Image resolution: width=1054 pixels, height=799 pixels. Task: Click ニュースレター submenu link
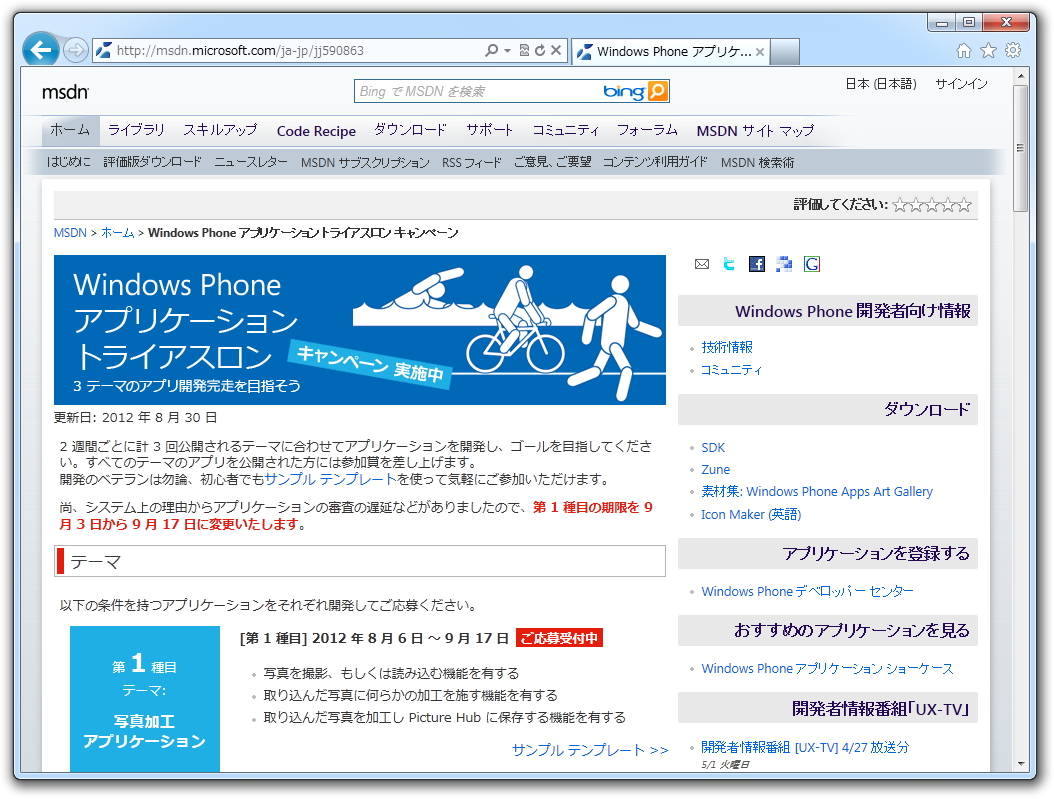pos(251,162)
